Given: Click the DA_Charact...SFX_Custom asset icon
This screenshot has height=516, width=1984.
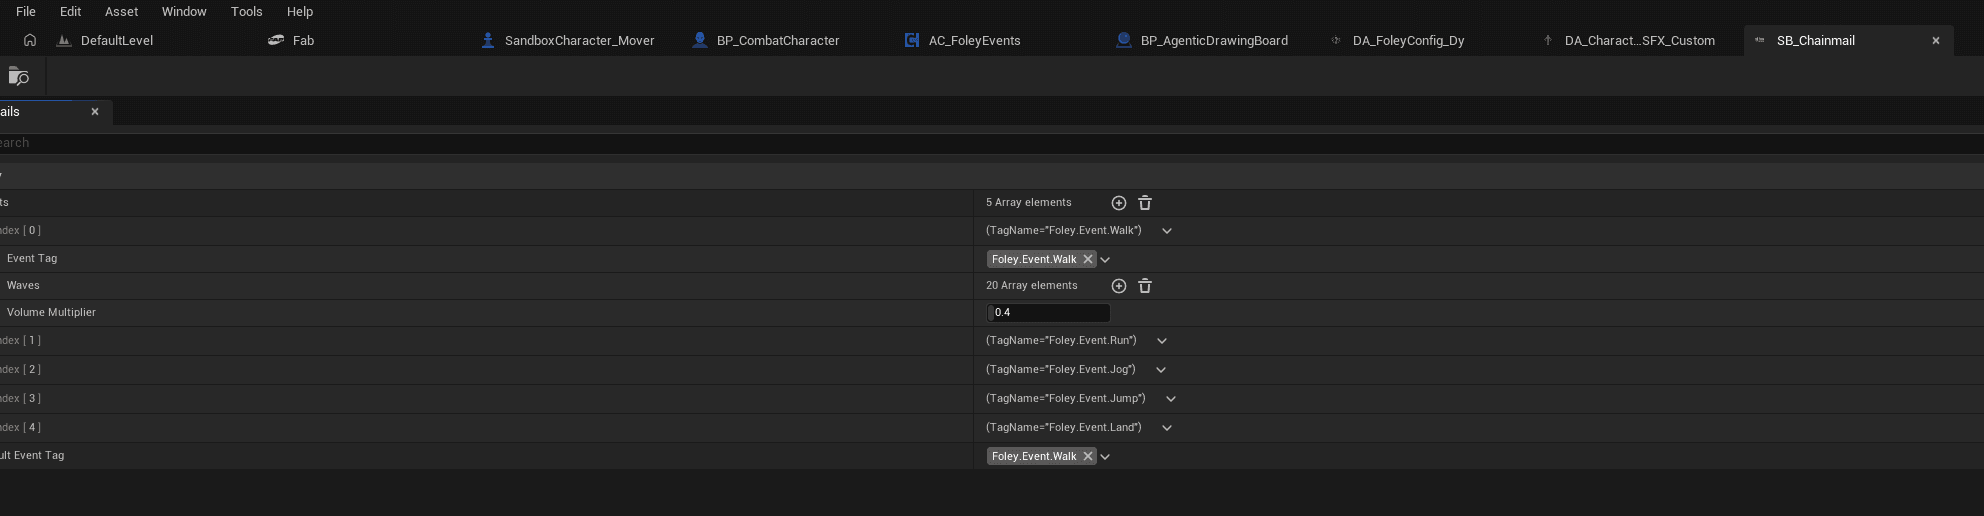Looking at the screenshot, I should point(1548,41).
